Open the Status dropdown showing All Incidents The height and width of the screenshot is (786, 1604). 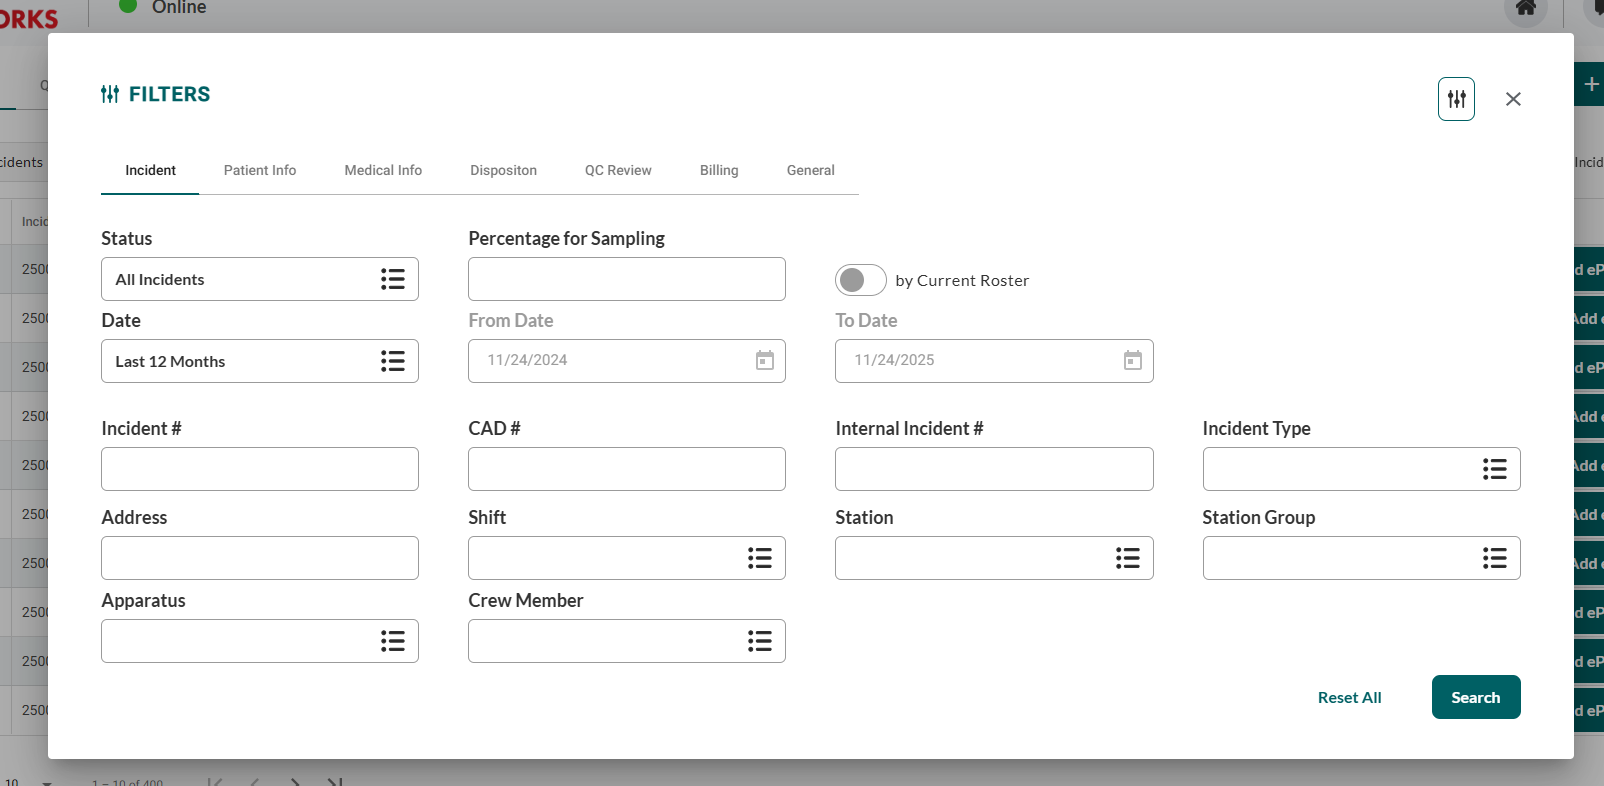259,279
